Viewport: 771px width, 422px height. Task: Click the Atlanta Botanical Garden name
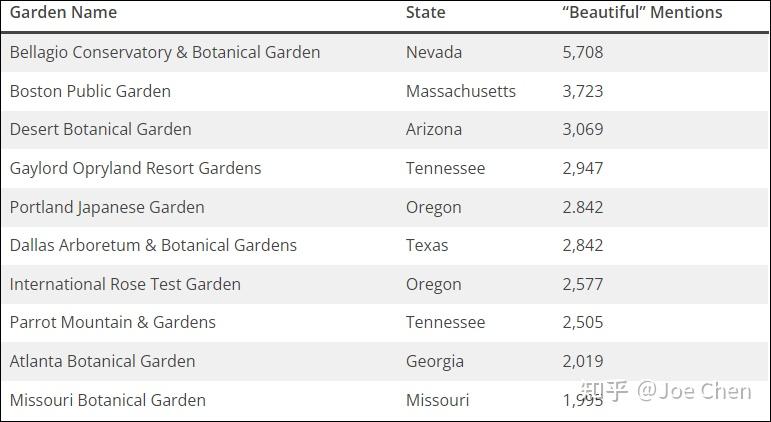[x=102, y=361]
